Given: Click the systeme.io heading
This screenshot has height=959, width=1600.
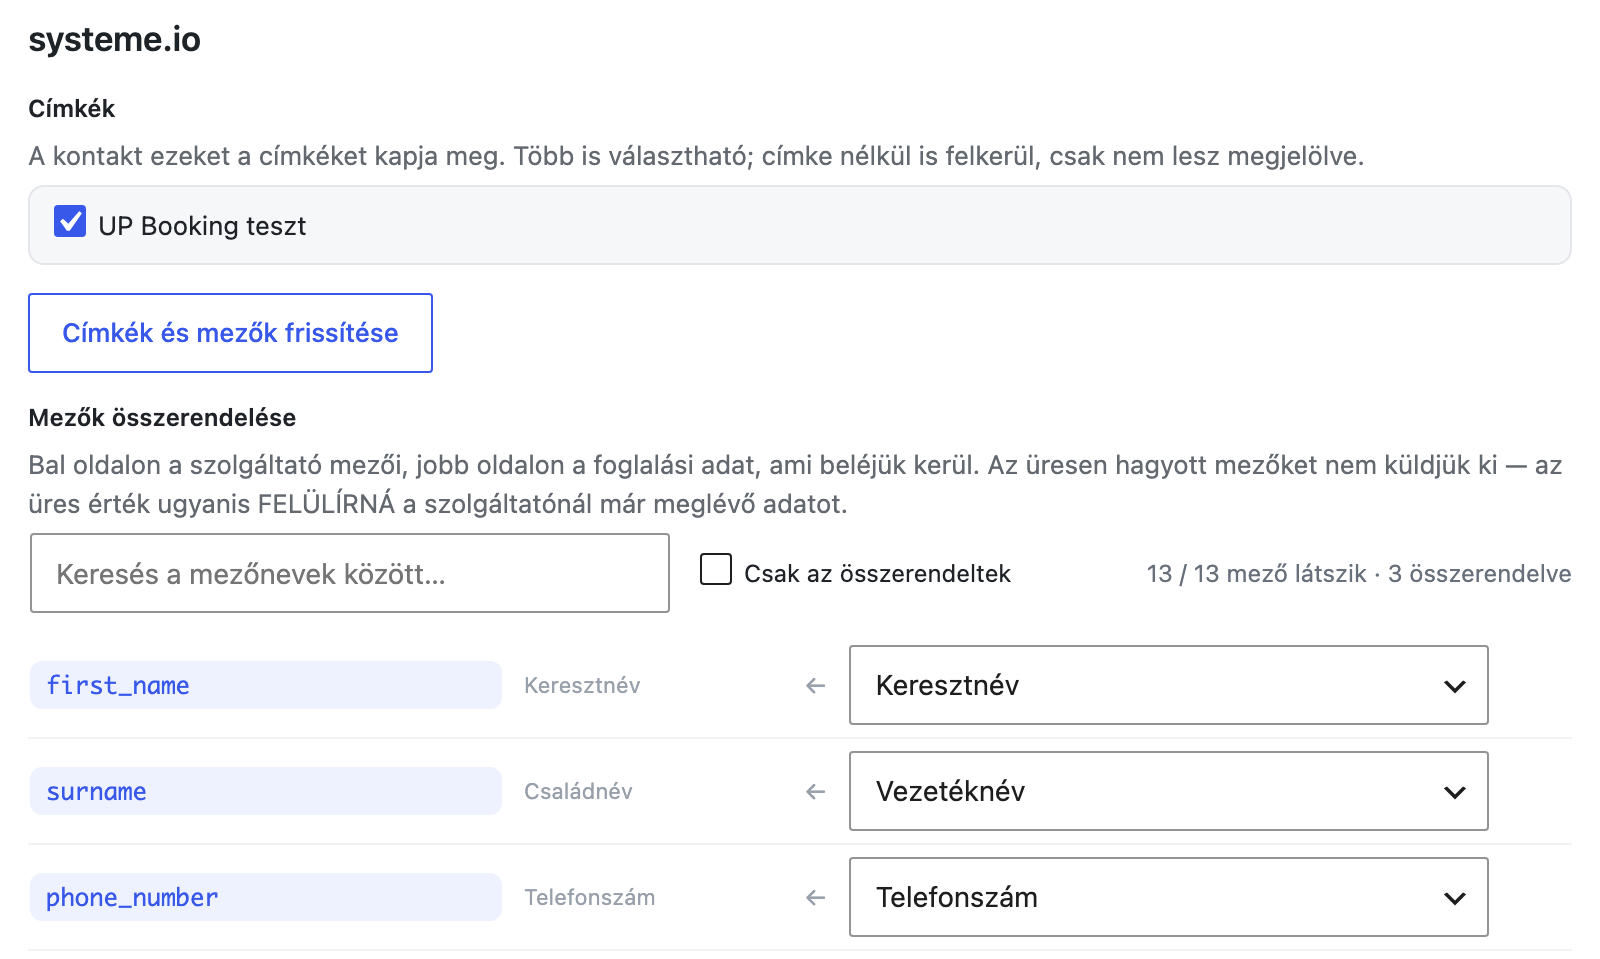Looking at the screenshot, I should click(115, 39).
